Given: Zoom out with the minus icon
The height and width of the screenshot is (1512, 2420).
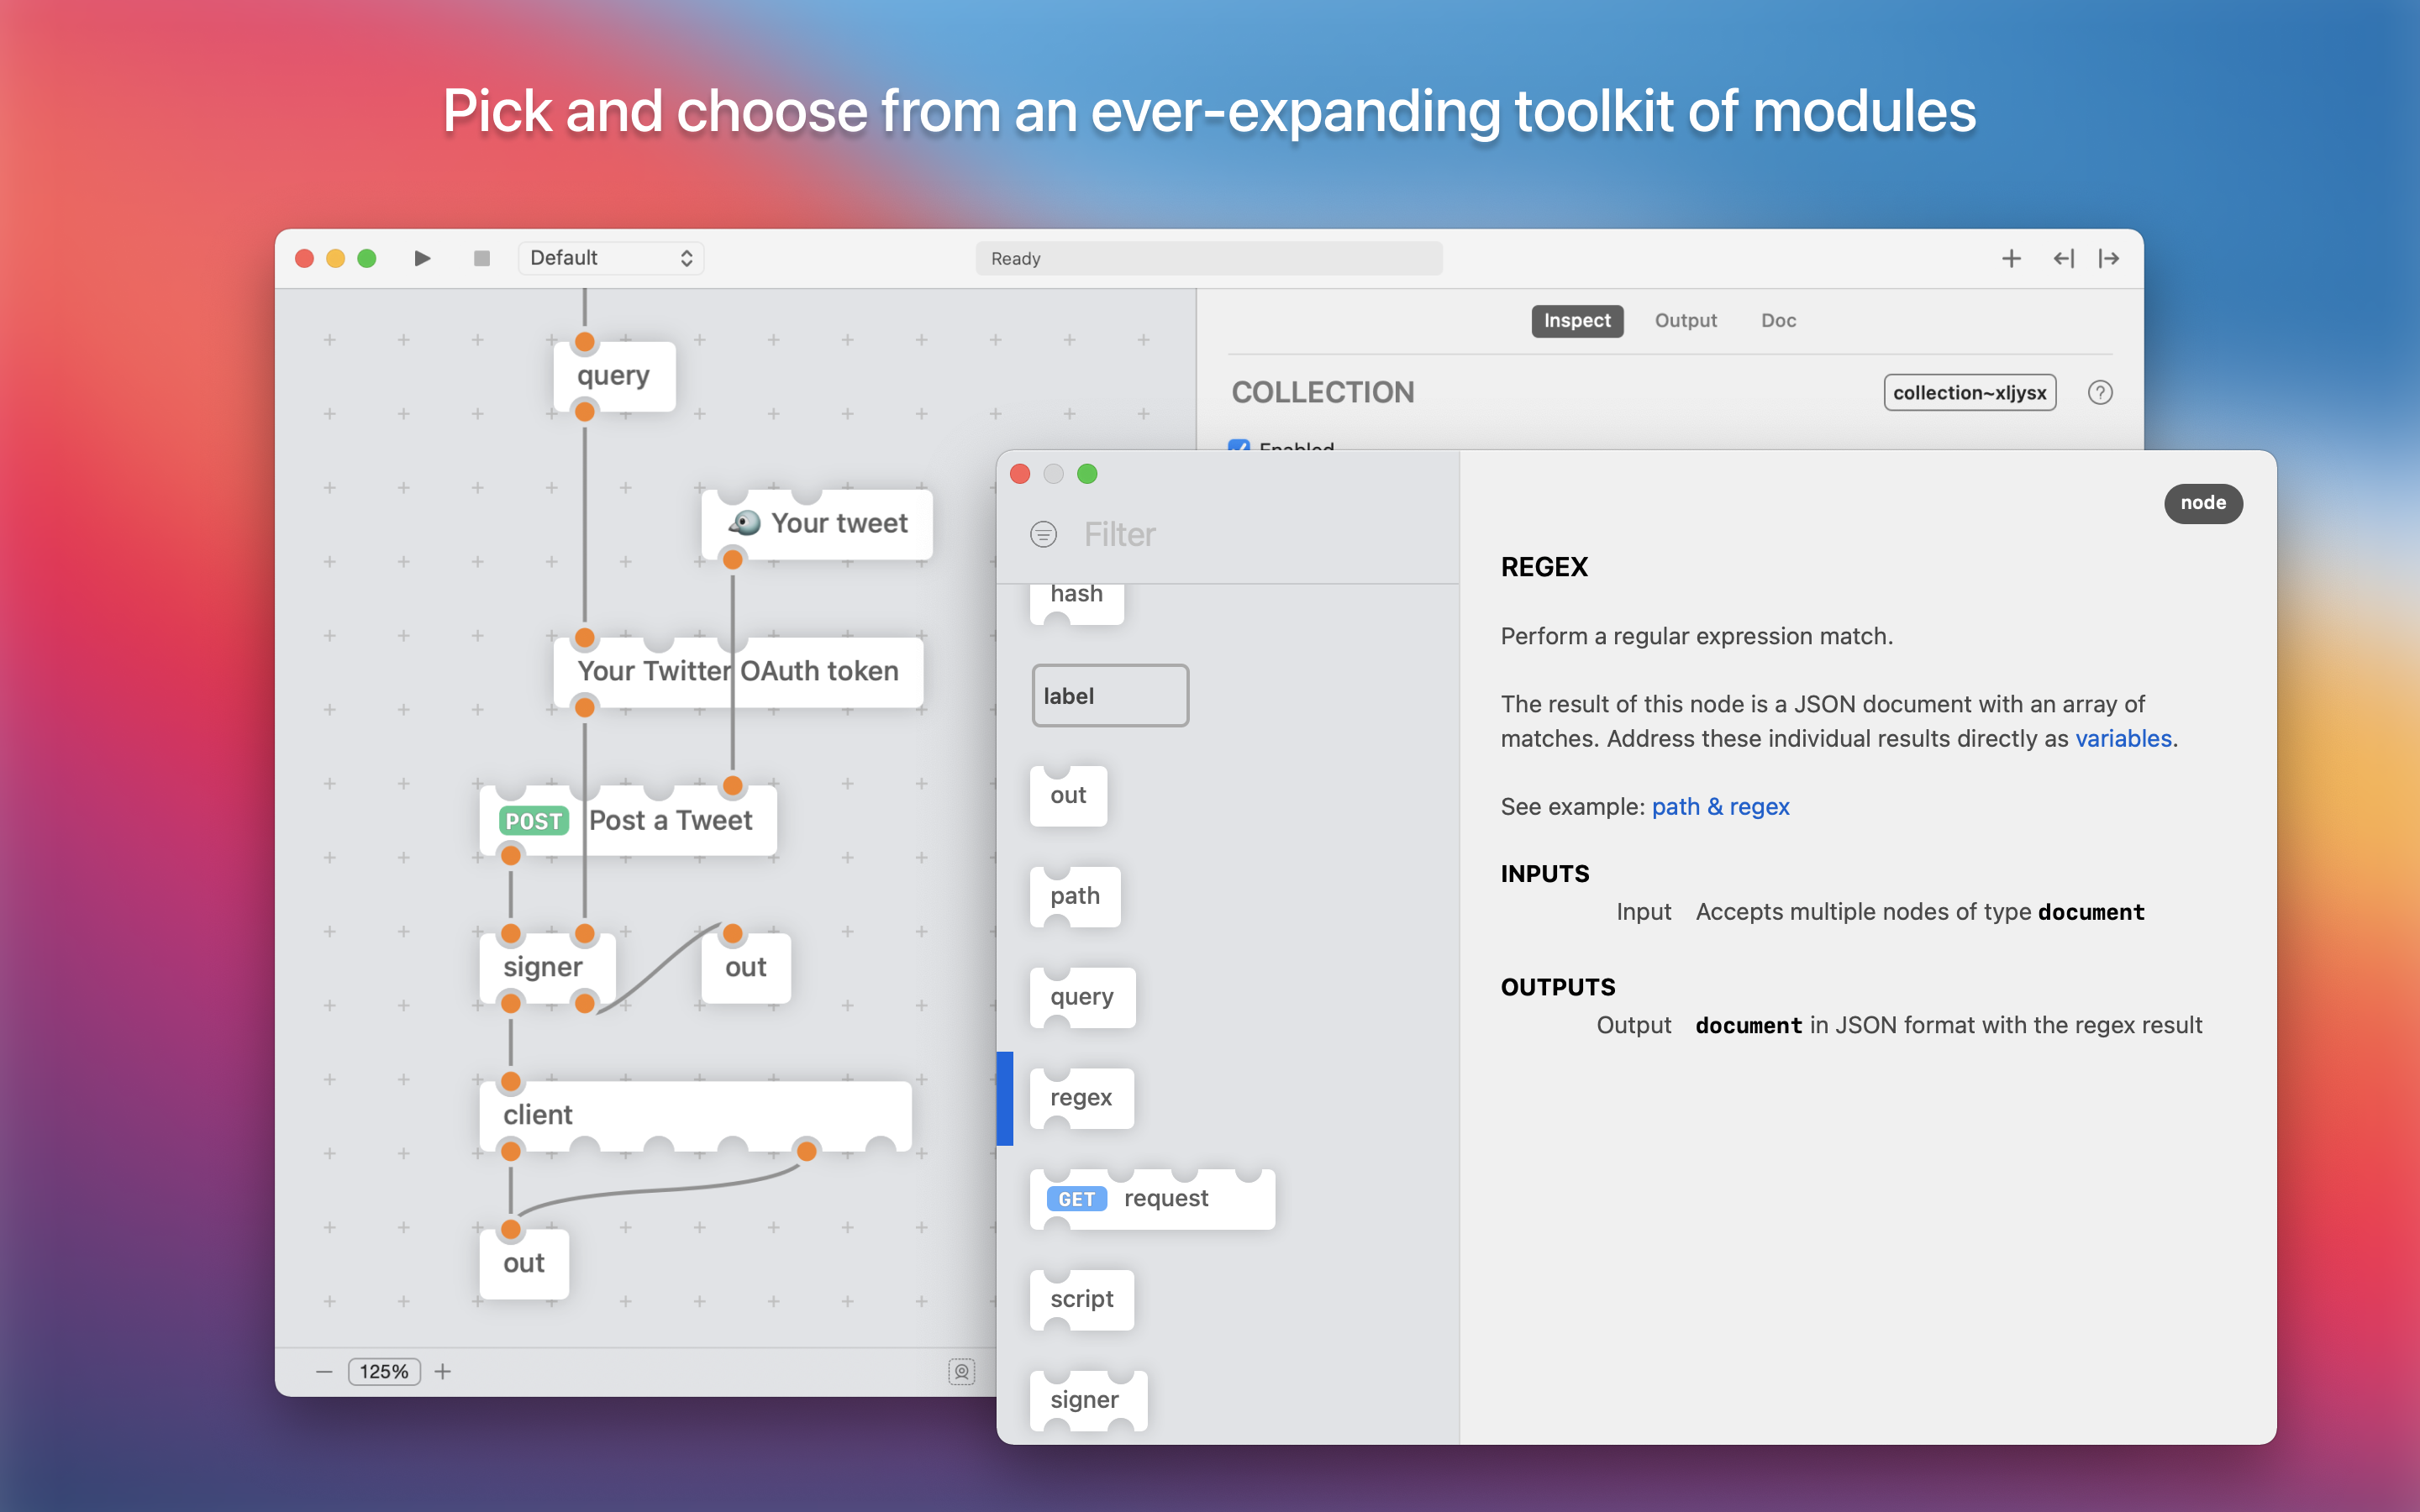Looking at the screenshot, I should click(324, 1371).
